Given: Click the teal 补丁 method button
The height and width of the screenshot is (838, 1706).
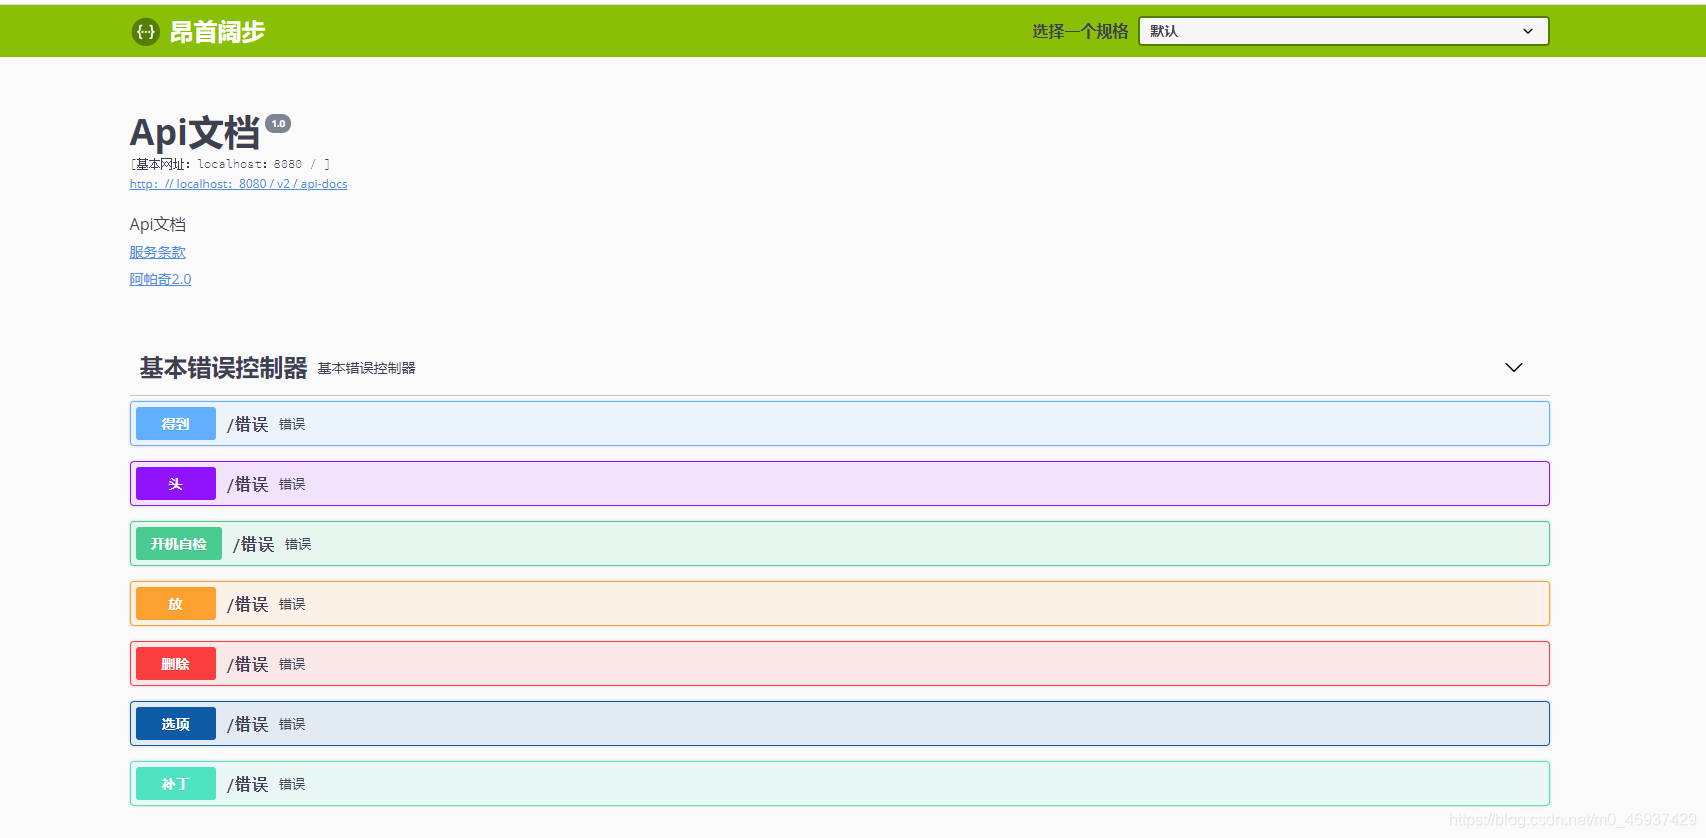Looking at the screenshot, I should (x=176, y=784).
